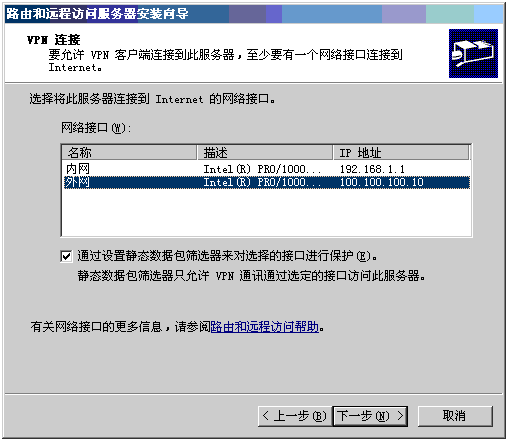Open 路由和远程访问帮助 help link
Image resolution: width=508 pixels, height=441 pixels.
[265, 327]
